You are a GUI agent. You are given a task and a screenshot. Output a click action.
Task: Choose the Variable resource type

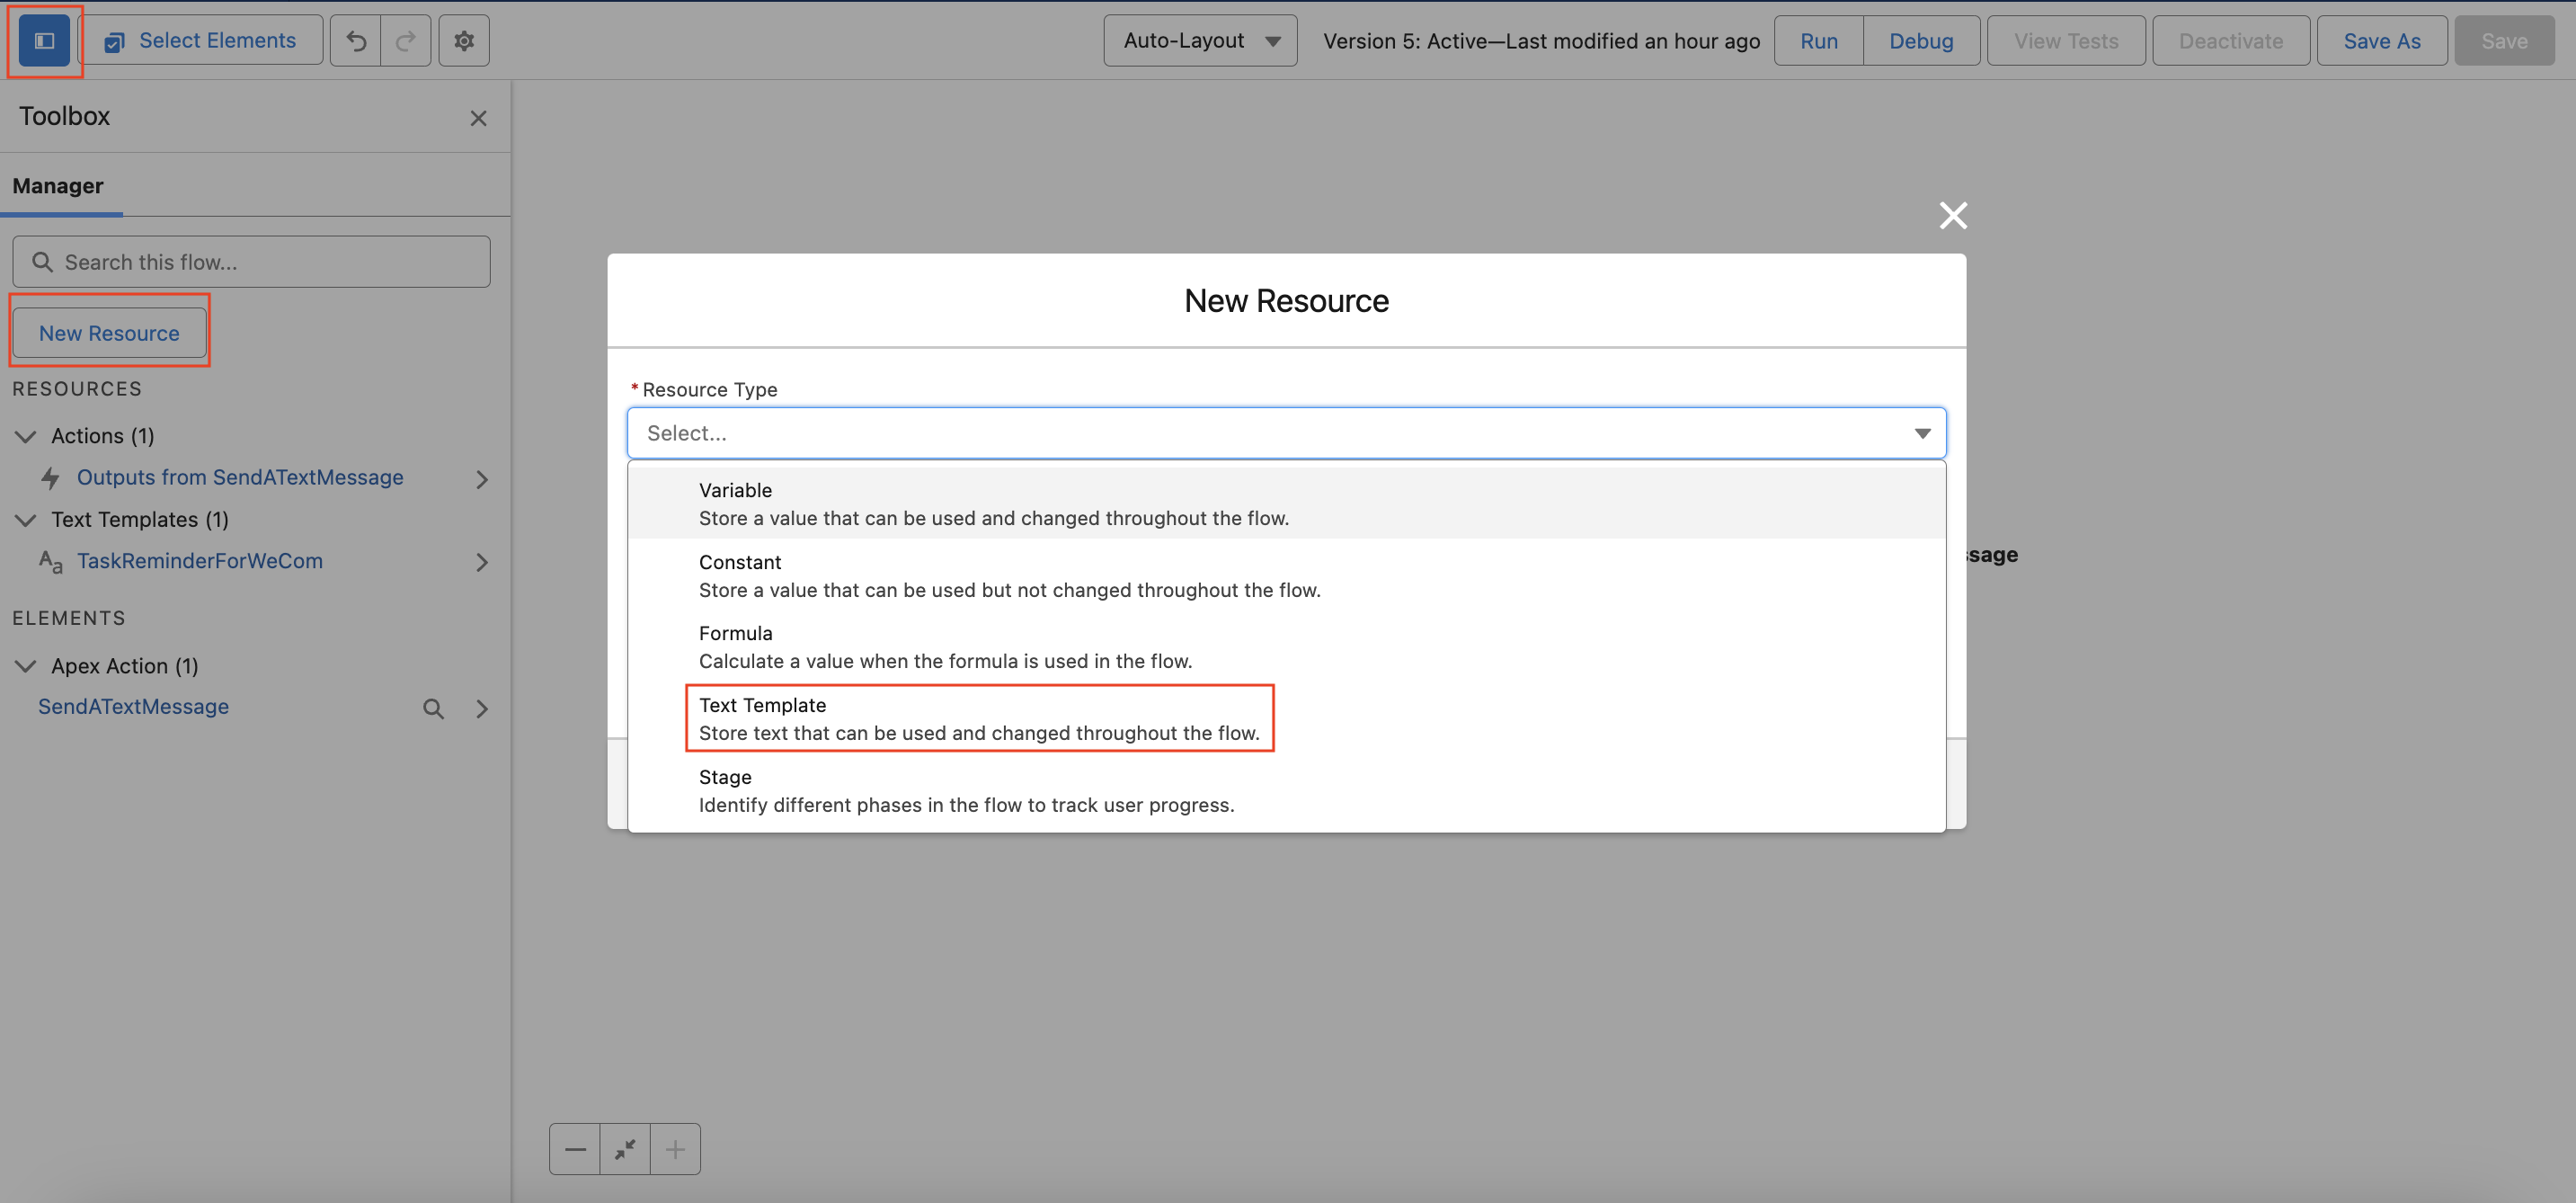pyautogui.click(x=1286, y=504)
